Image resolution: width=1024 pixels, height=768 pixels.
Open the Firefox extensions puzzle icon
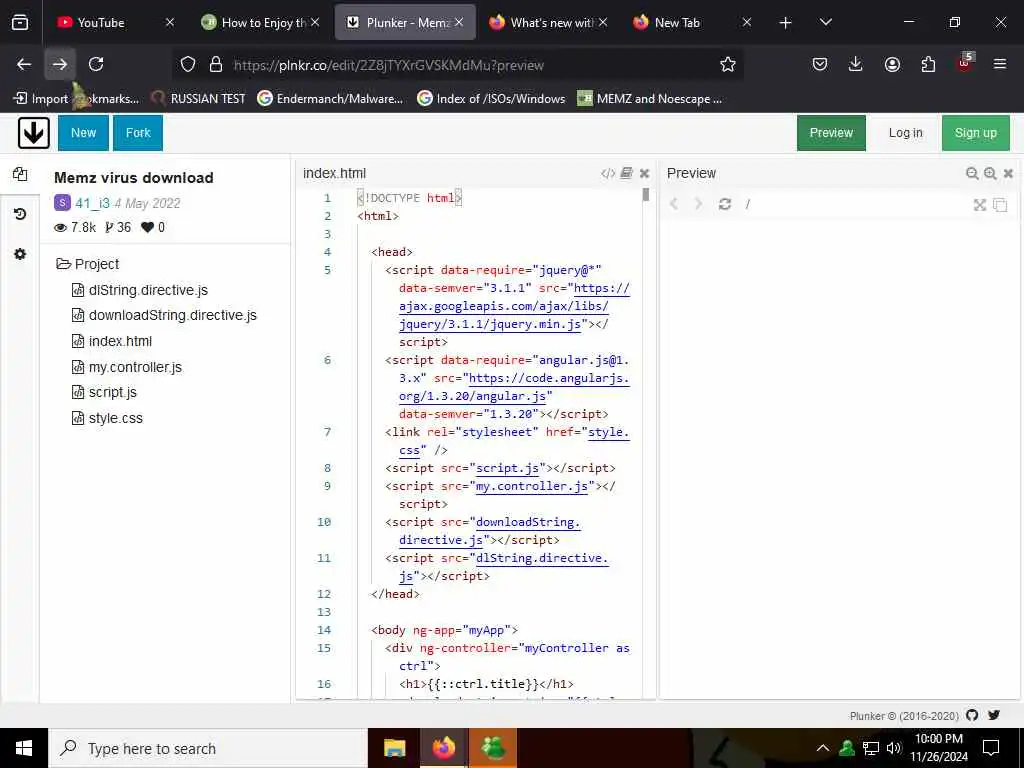928,64
